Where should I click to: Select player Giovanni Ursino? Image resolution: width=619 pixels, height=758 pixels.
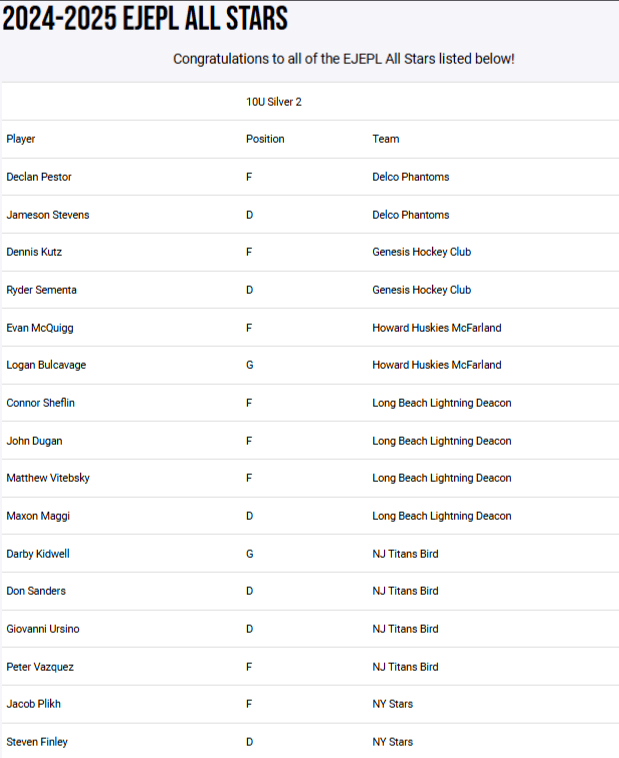point(43,629)
